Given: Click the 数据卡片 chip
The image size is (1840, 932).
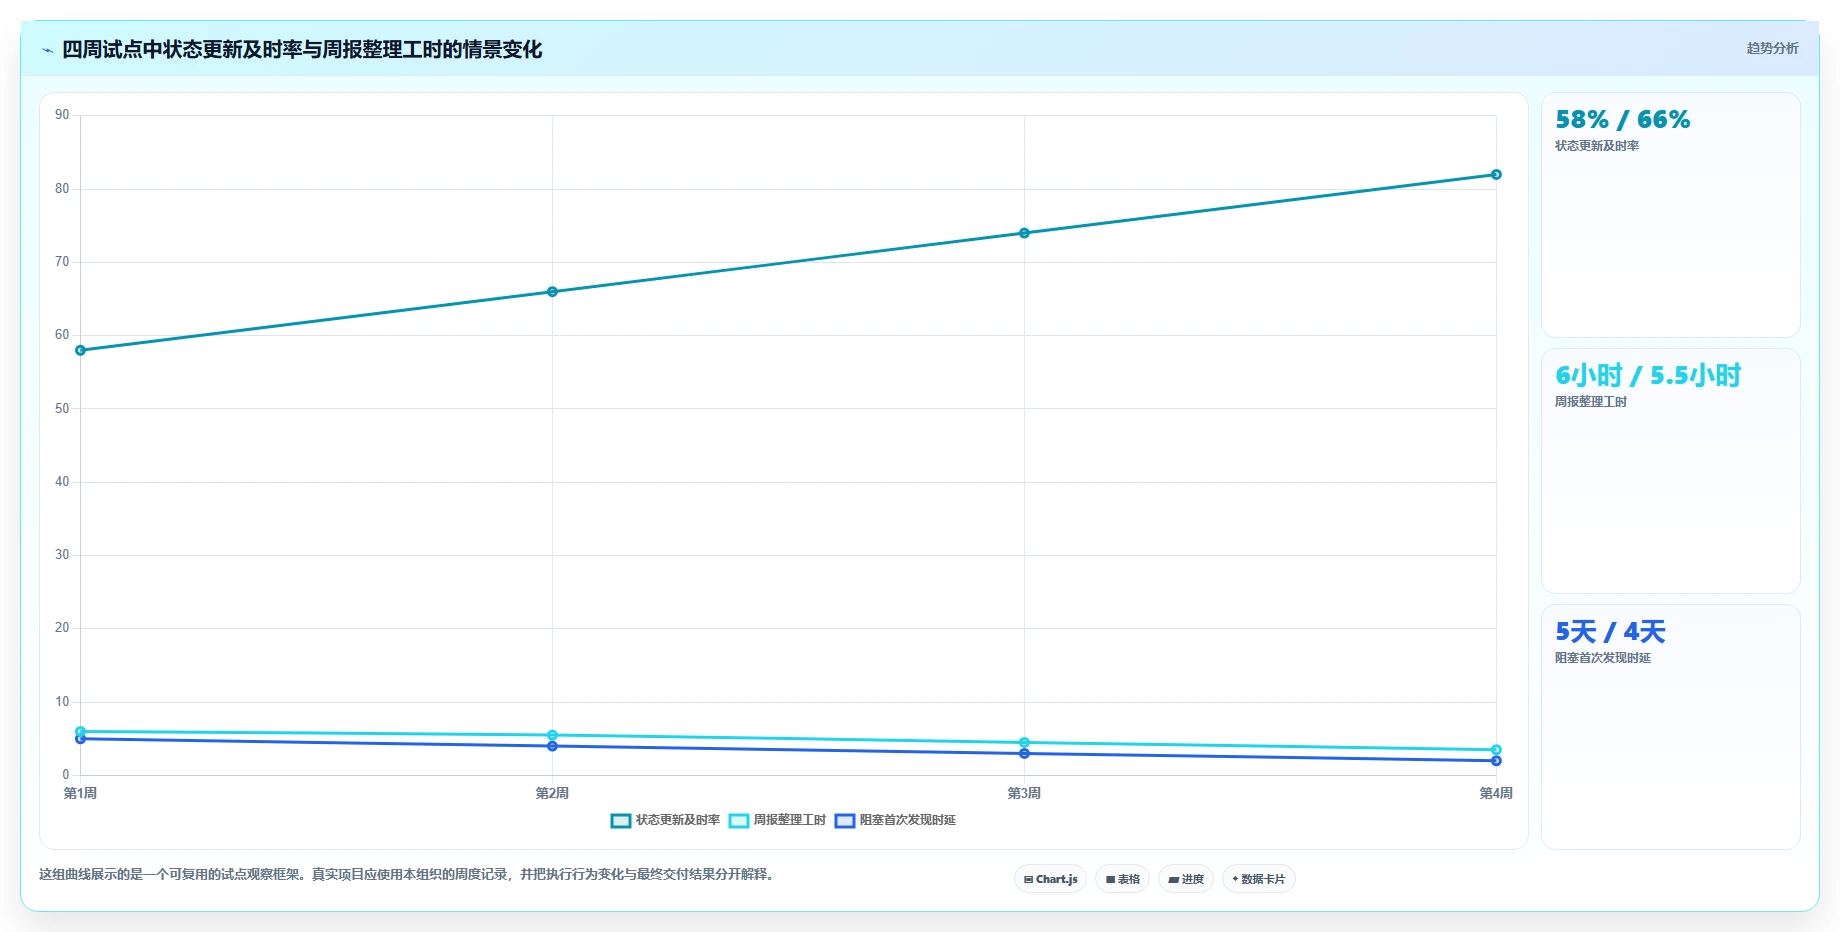Looking at the screenshot, I should pos(1258,879).
